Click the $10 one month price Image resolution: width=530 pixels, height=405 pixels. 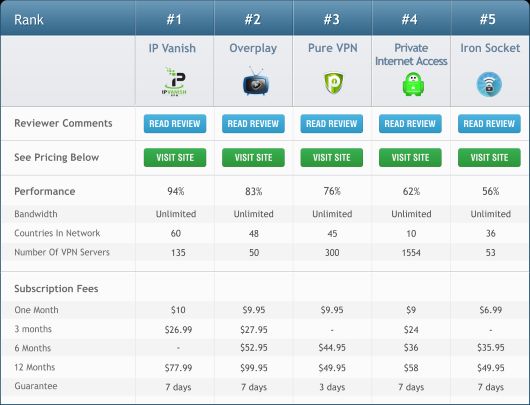coord(178,310)
